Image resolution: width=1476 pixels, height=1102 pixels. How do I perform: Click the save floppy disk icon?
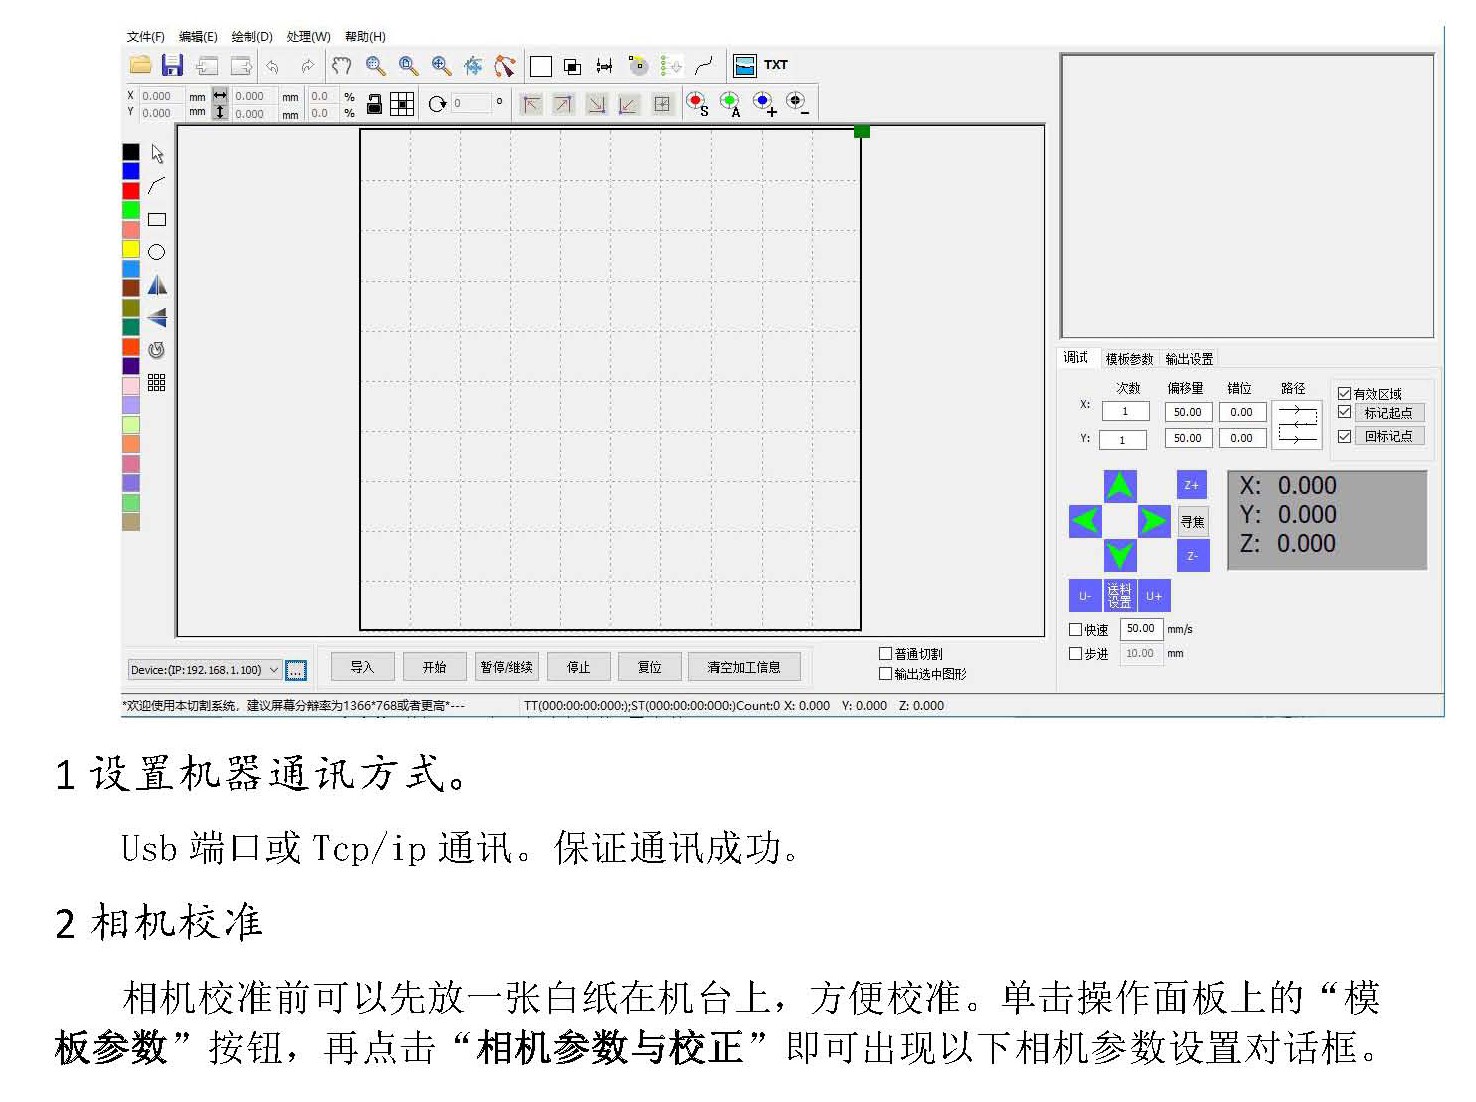[x=172, y=66]
